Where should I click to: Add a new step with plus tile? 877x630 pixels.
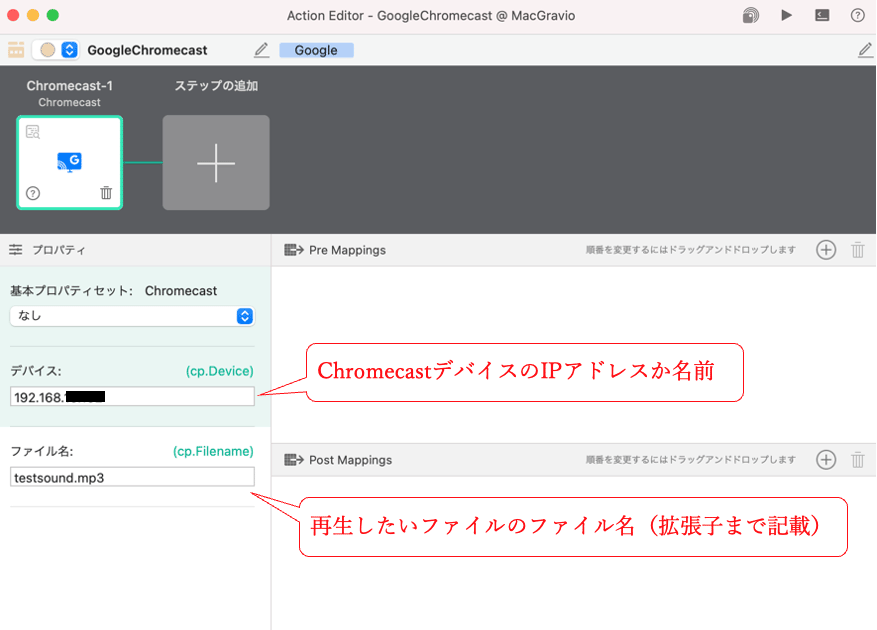(216, 163)
